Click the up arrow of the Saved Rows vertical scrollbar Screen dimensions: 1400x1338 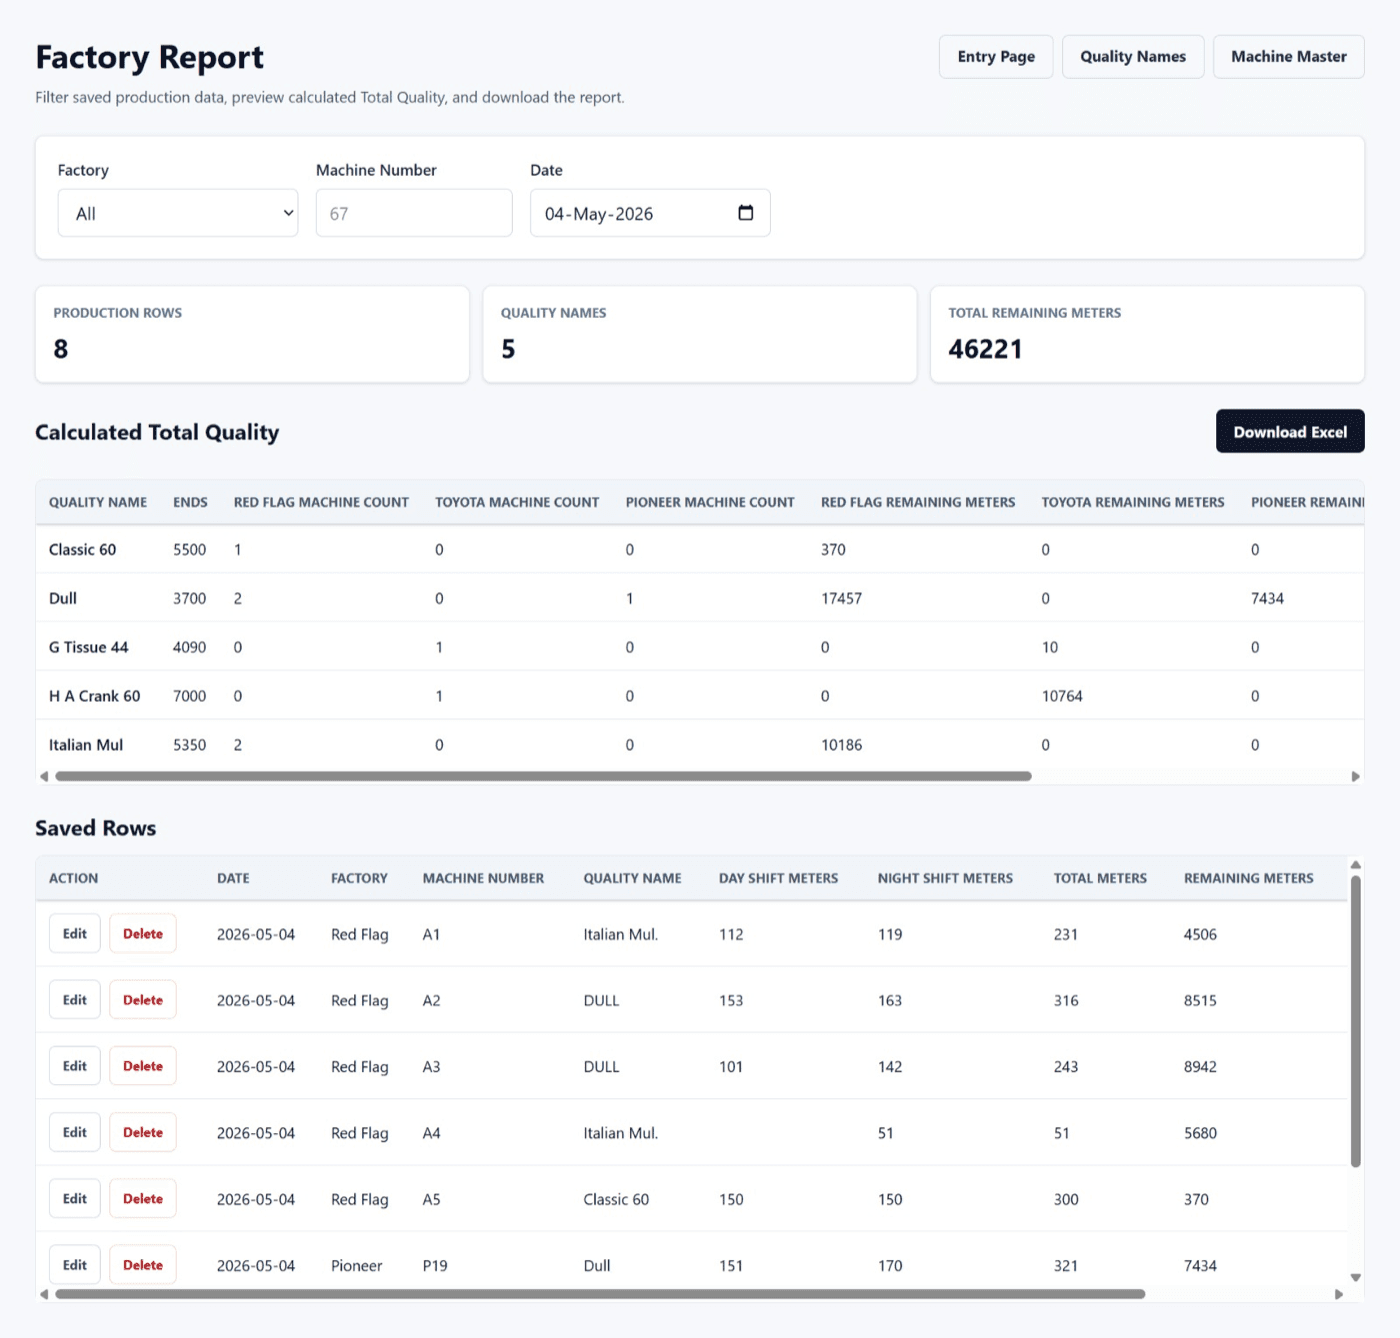coord(1356,864)
